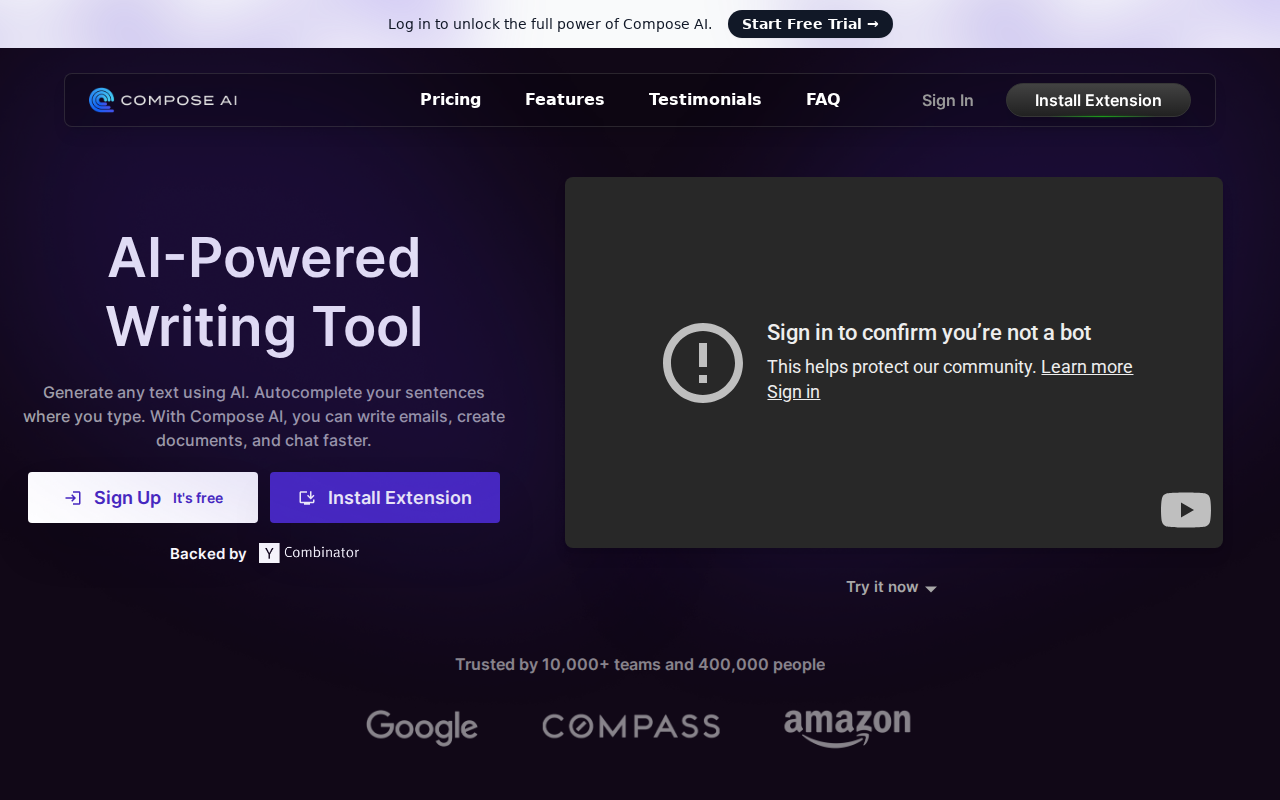This screenshot has width=1280, height=800.
Task: Click the Learn more link
Action: 1087,367
